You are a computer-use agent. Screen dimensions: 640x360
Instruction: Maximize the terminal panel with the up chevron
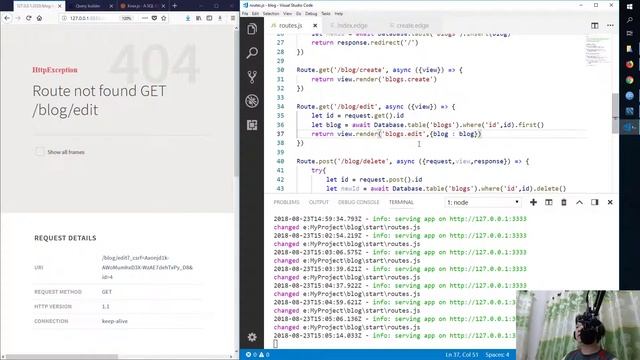pyautogui.click(x=579, y=202)
